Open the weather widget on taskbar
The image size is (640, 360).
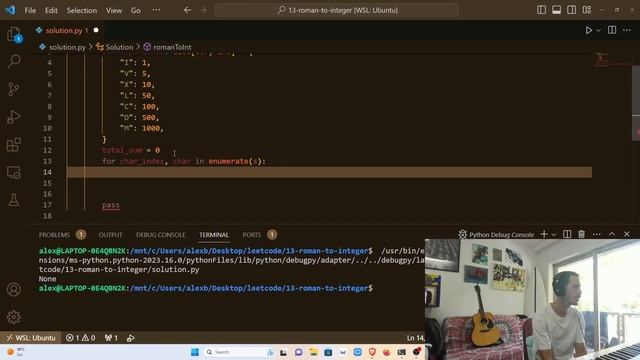pos(16,352)
